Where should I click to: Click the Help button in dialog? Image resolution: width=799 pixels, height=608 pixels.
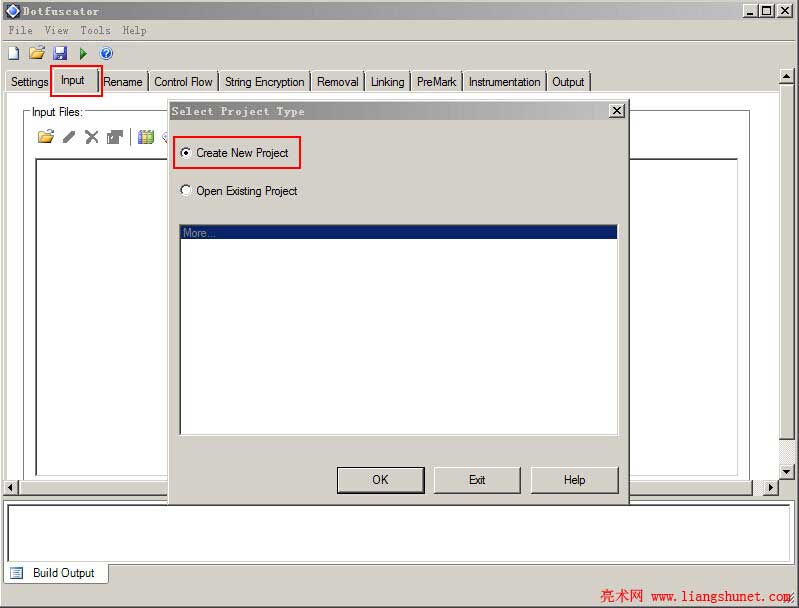point(574,480)
